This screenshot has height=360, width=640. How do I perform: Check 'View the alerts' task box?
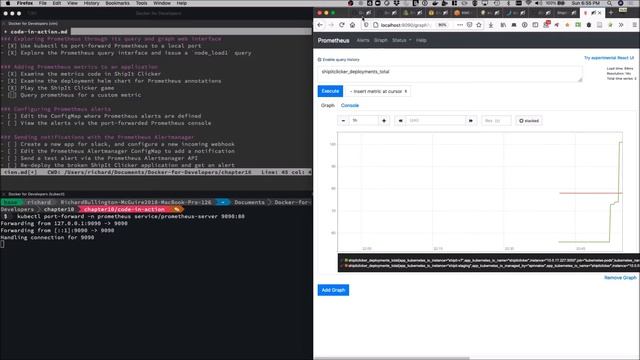pyautogui.click(x=12, y=123)
